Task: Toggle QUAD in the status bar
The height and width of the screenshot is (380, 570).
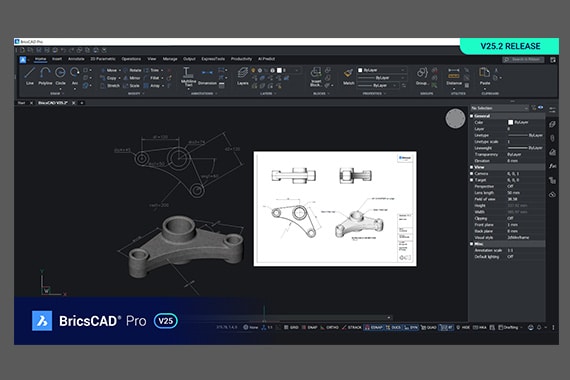Action: [429, 327]
